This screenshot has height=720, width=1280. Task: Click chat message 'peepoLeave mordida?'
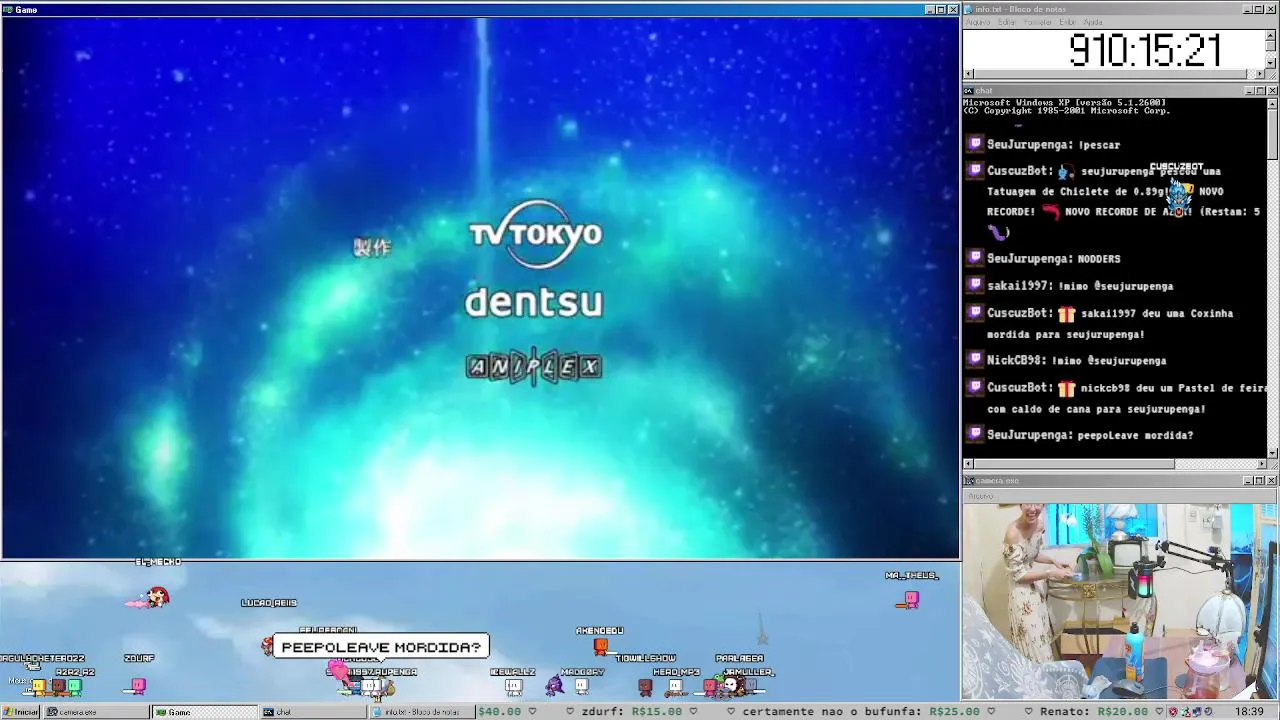point(1135,435)
